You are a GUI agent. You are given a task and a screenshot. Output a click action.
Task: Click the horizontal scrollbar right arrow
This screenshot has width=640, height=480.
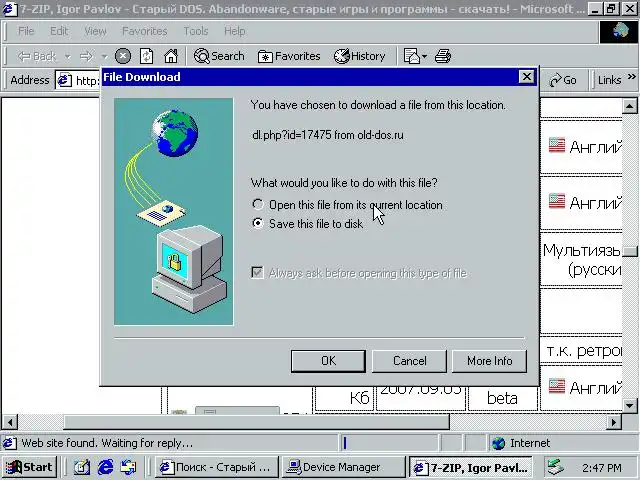click(614, 422)
